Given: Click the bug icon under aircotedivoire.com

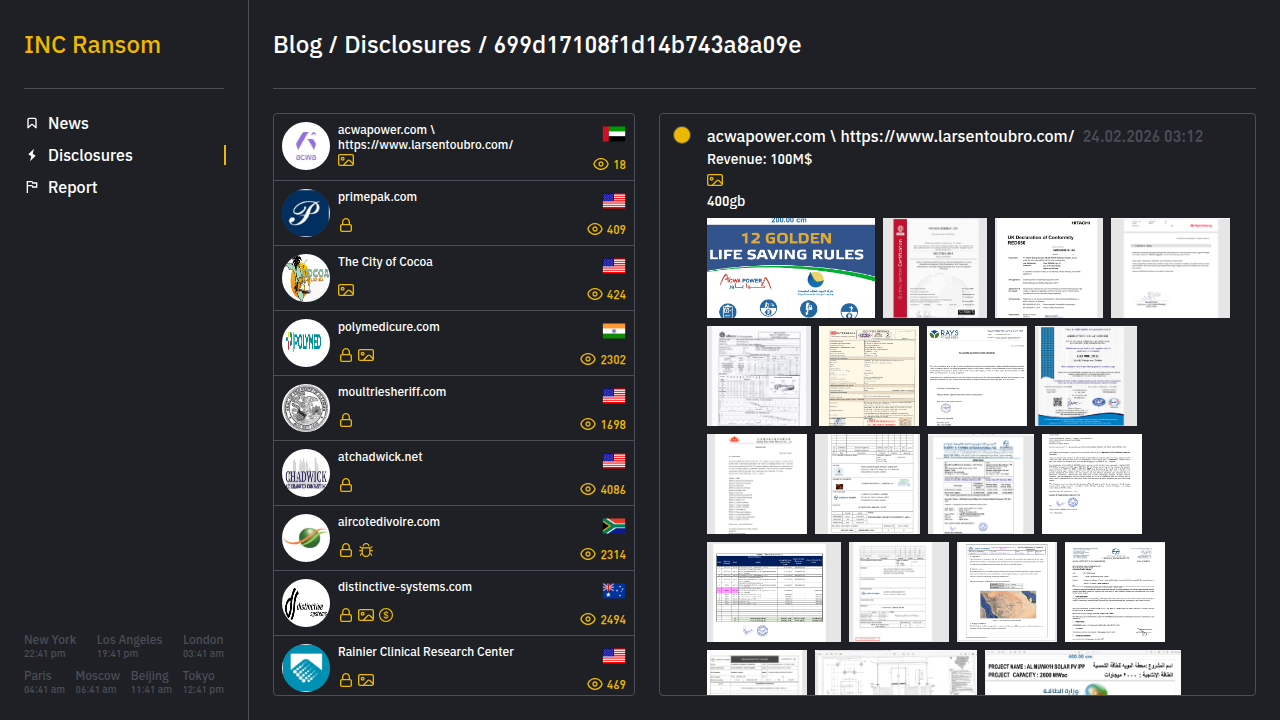Looking at the screenshot, I should coord(366,550).
